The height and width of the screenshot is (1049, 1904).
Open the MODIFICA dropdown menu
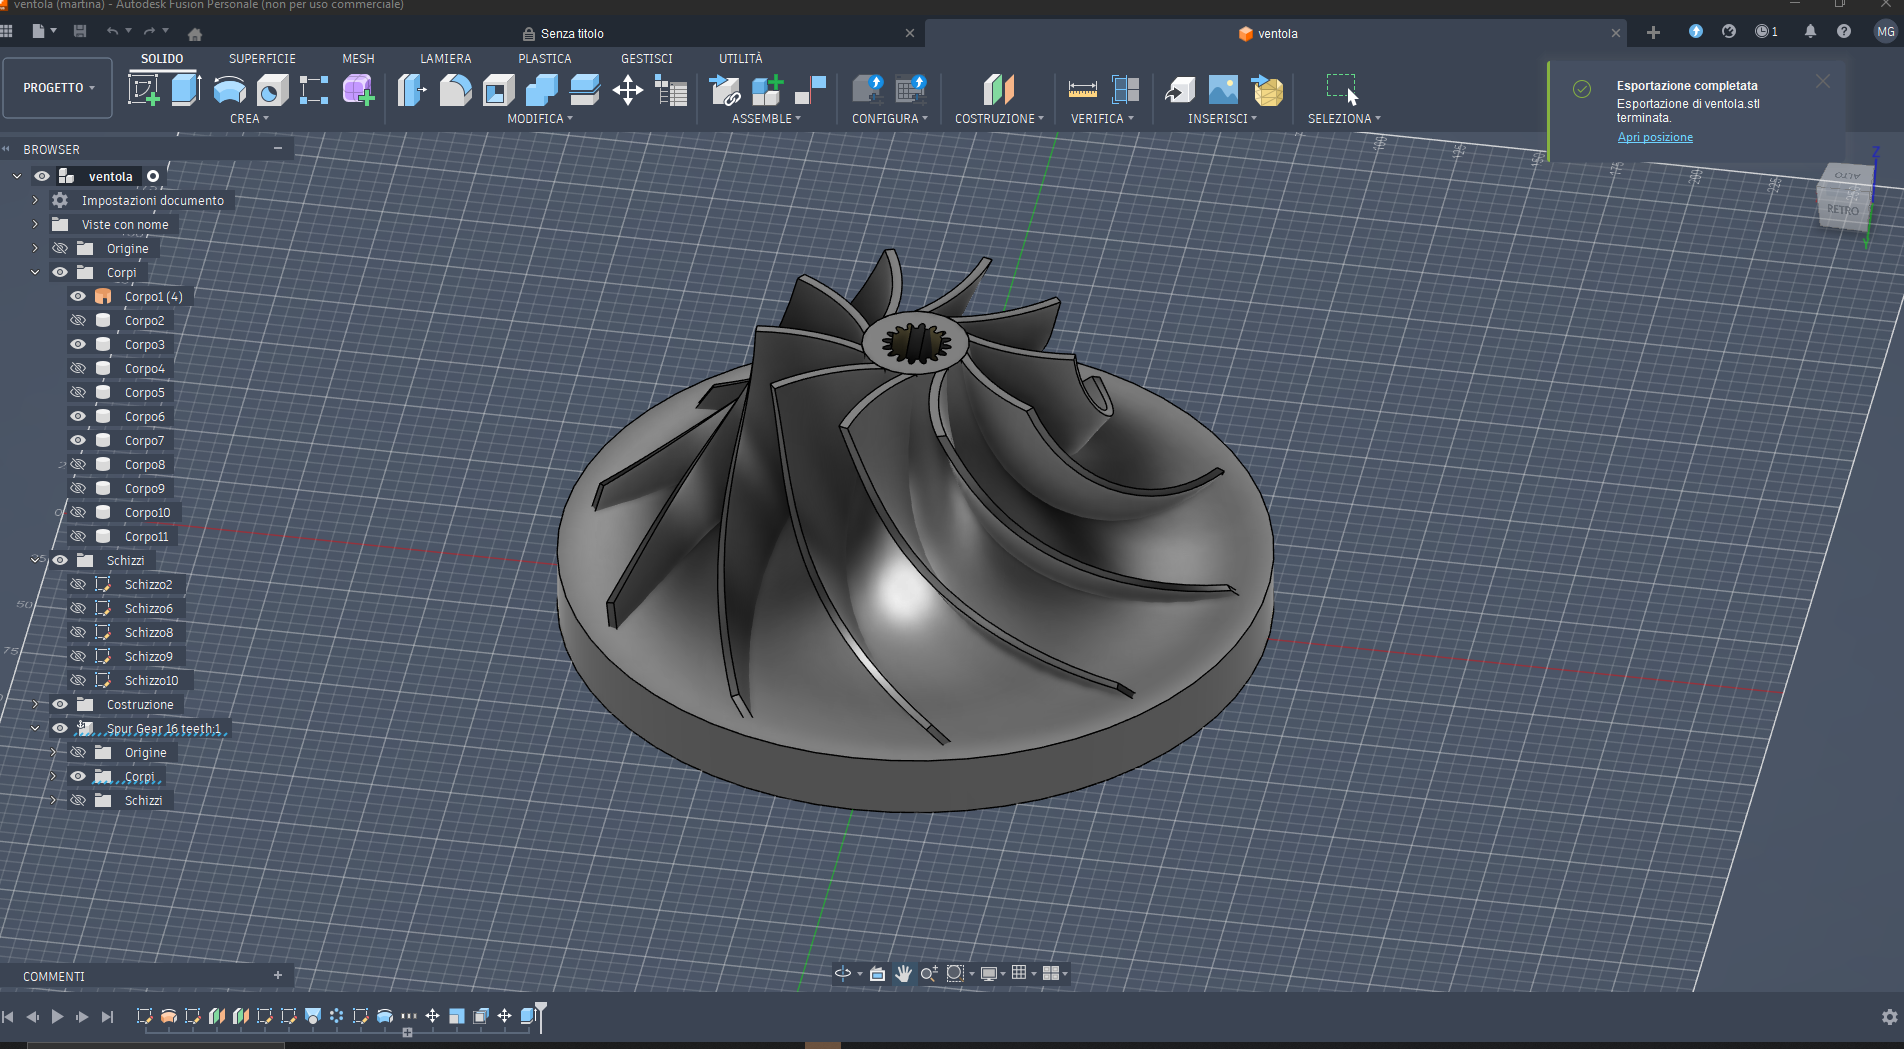540,118
